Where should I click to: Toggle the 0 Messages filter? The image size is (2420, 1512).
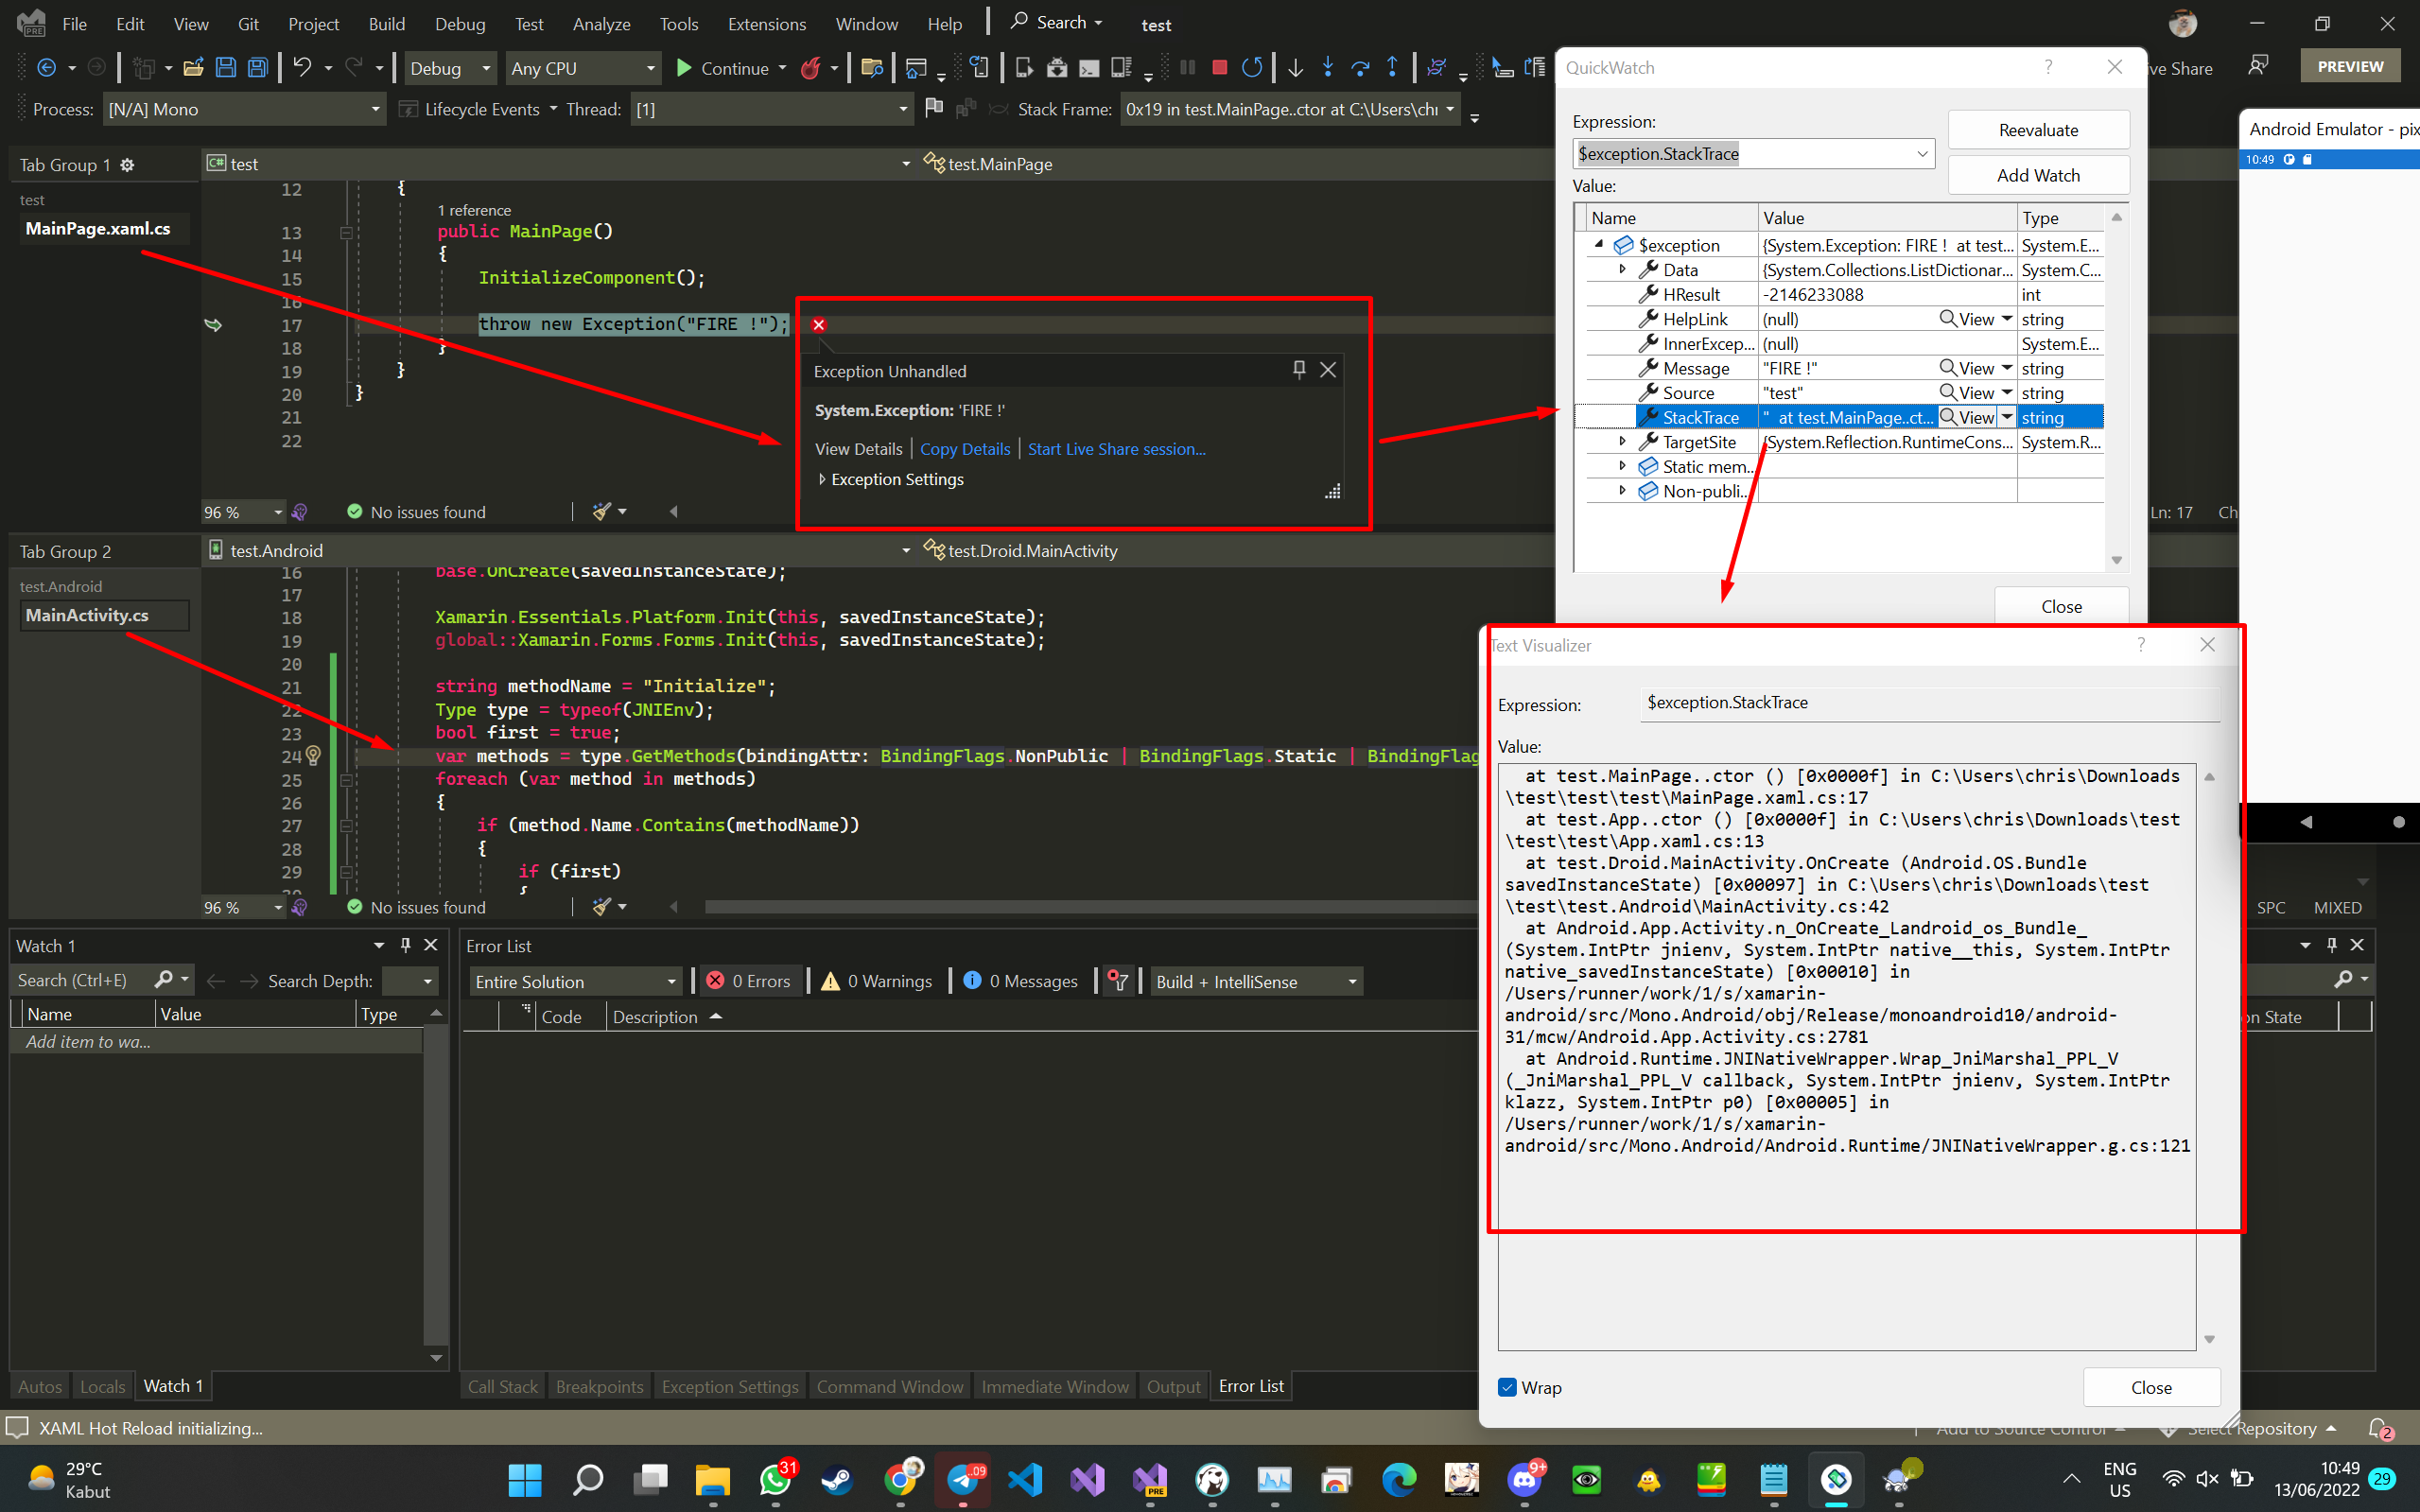1021,981
